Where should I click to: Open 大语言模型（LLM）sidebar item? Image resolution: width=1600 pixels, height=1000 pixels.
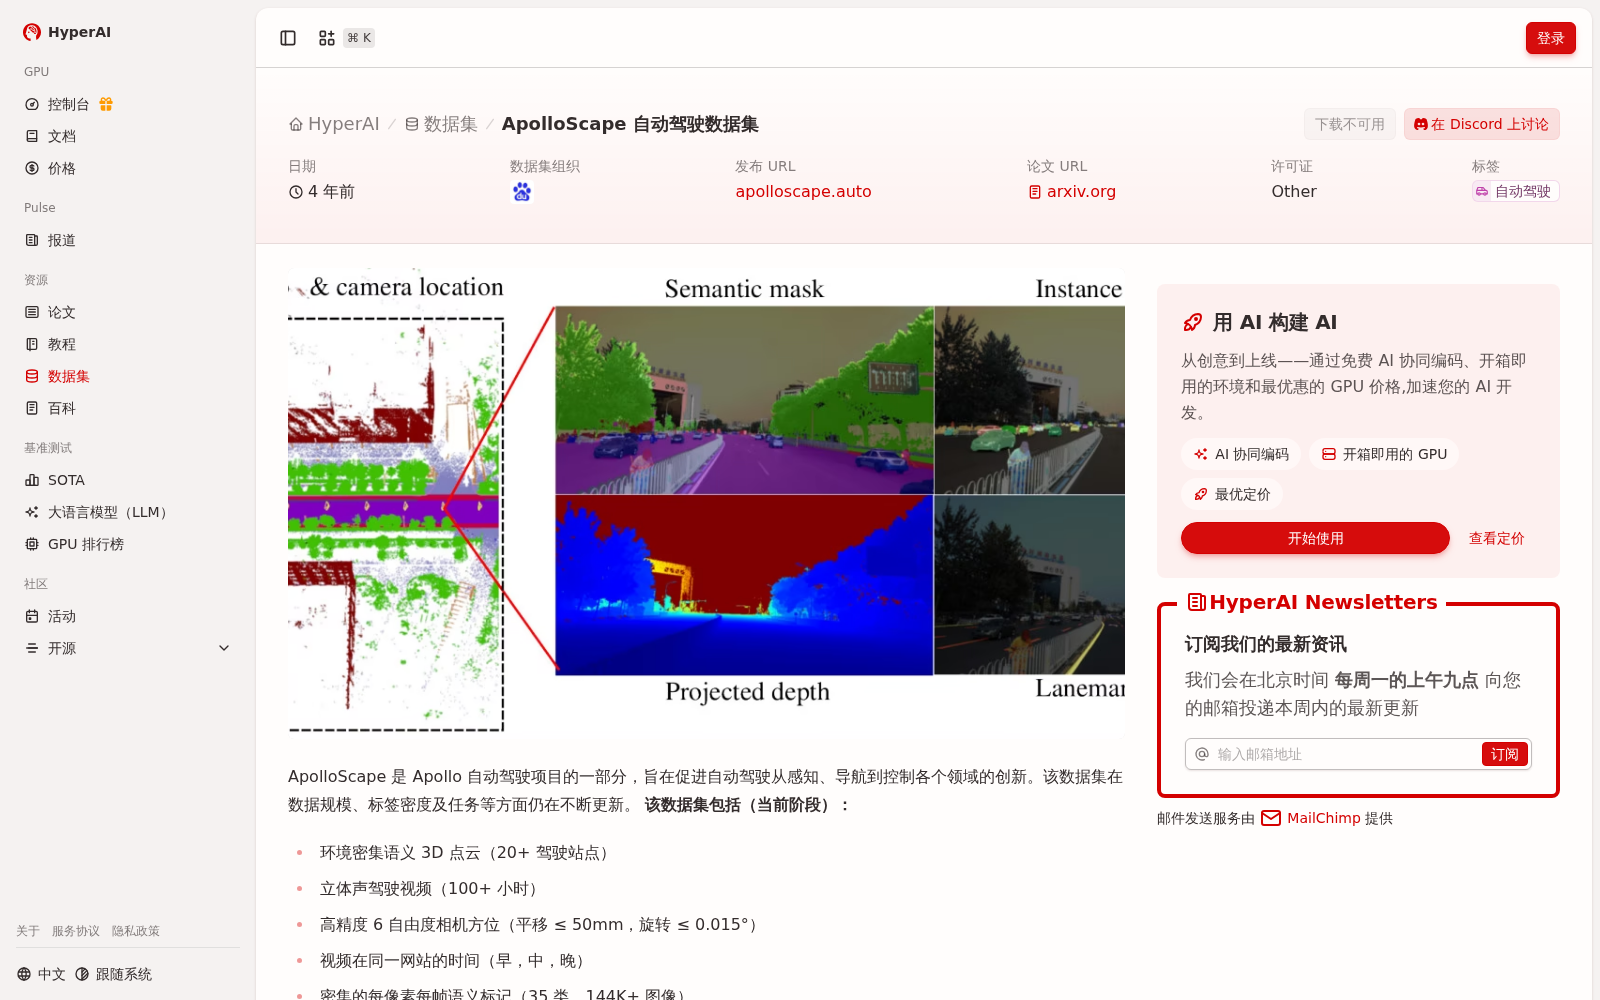pyautogui.click(x=128, y=512)
